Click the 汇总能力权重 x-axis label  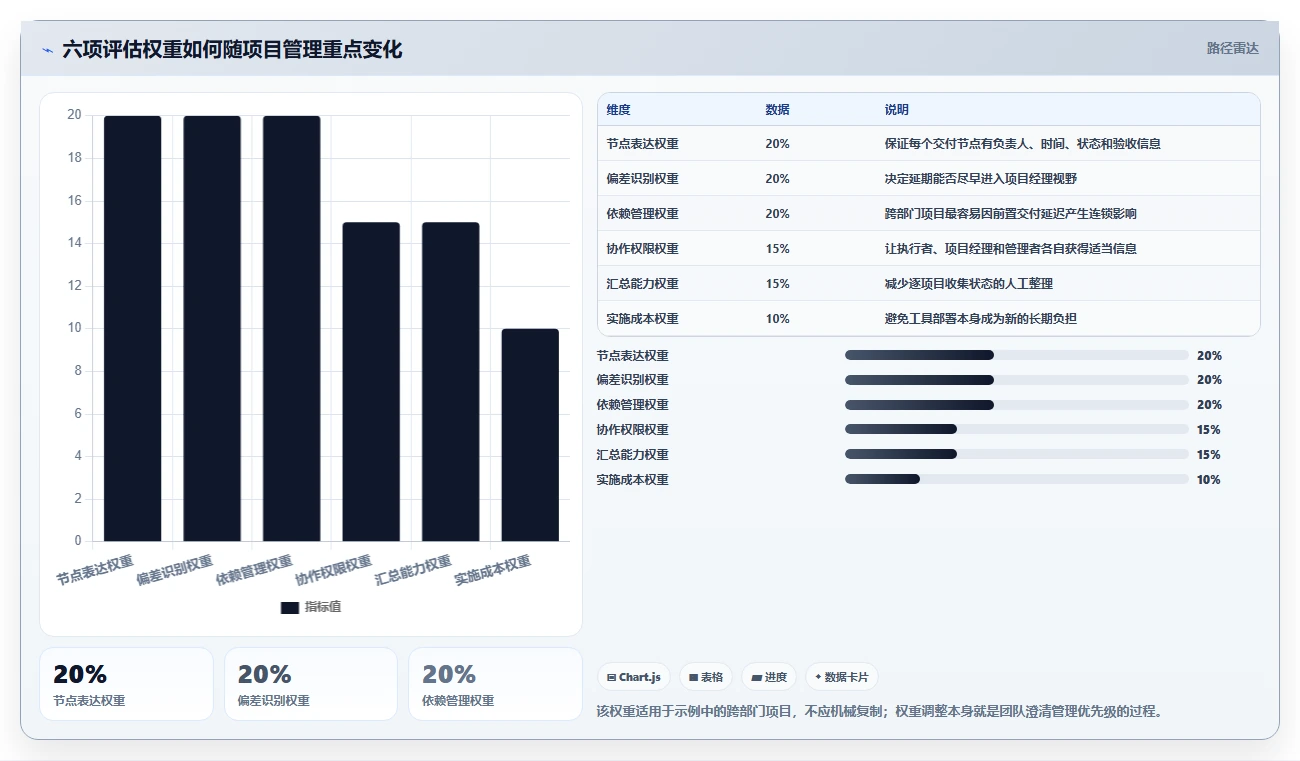(x=413, y=570)
